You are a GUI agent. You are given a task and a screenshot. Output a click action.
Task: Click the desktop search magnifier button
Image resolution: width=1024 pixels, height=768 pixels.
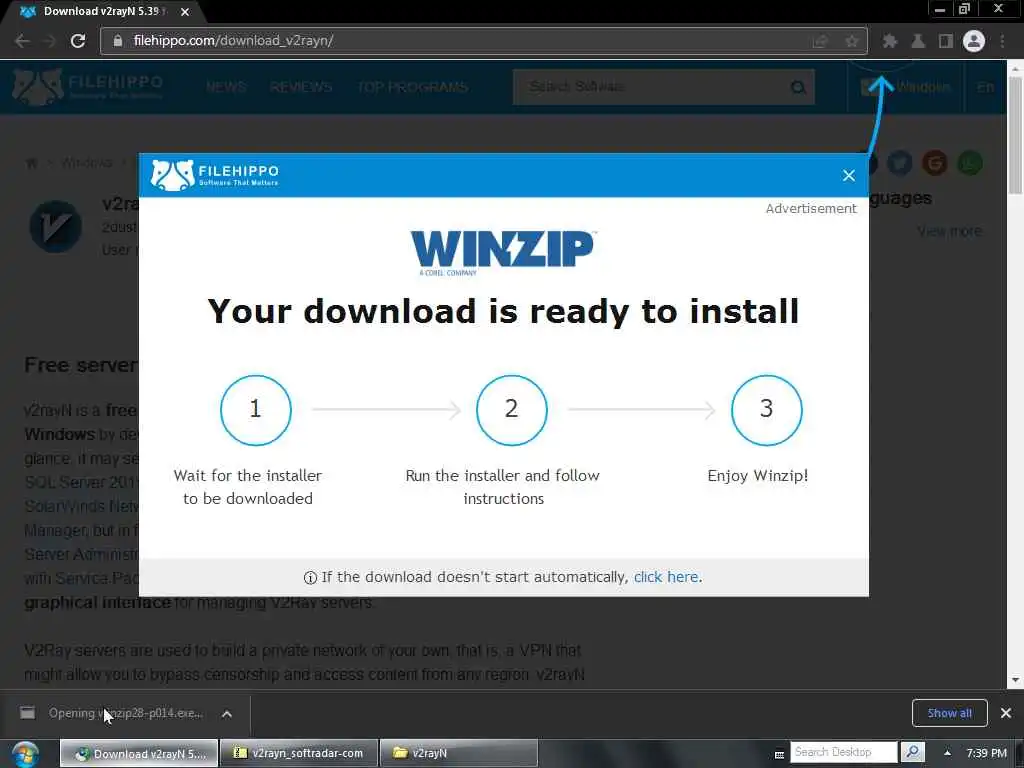(x=912, y=752)
